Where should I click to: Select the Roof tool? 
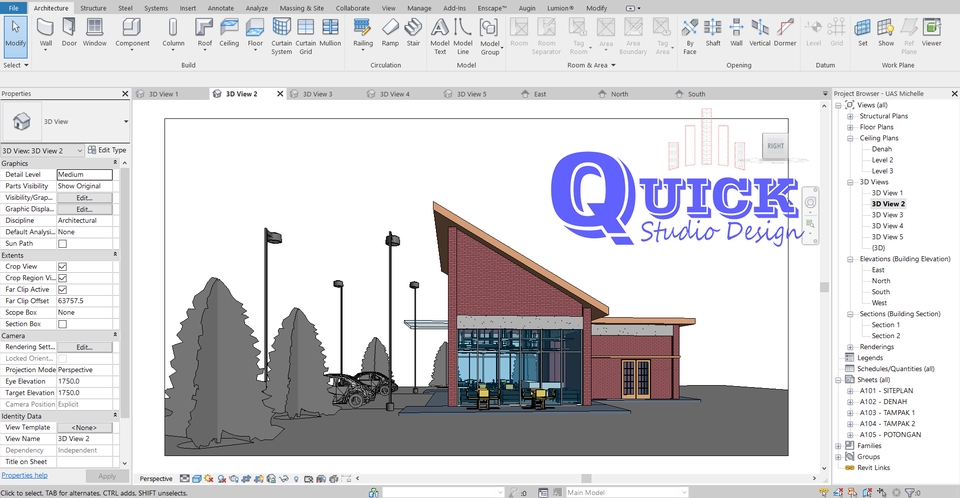click(204, 33)
